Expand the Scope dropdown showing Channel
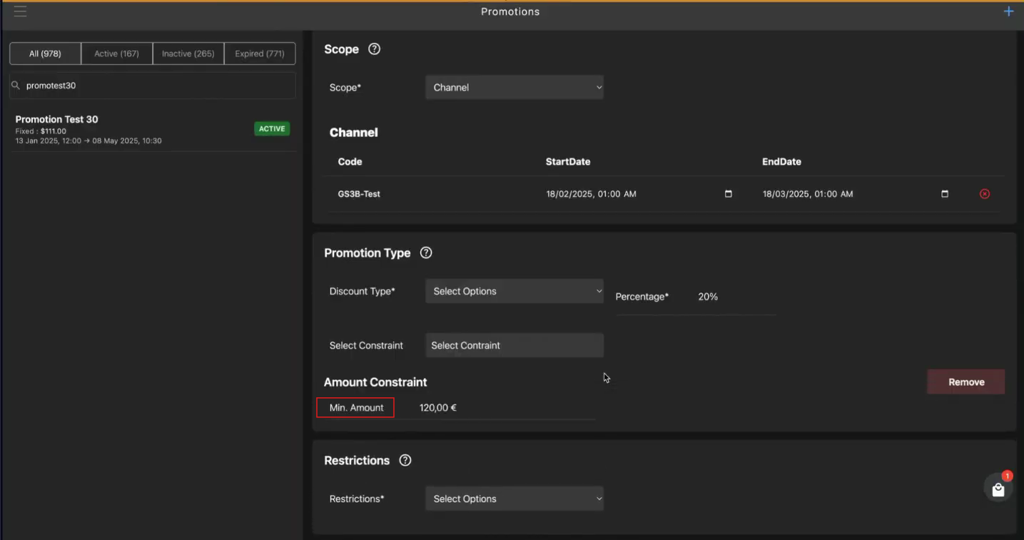This screenshot has height=540, width=1024. 515,87
